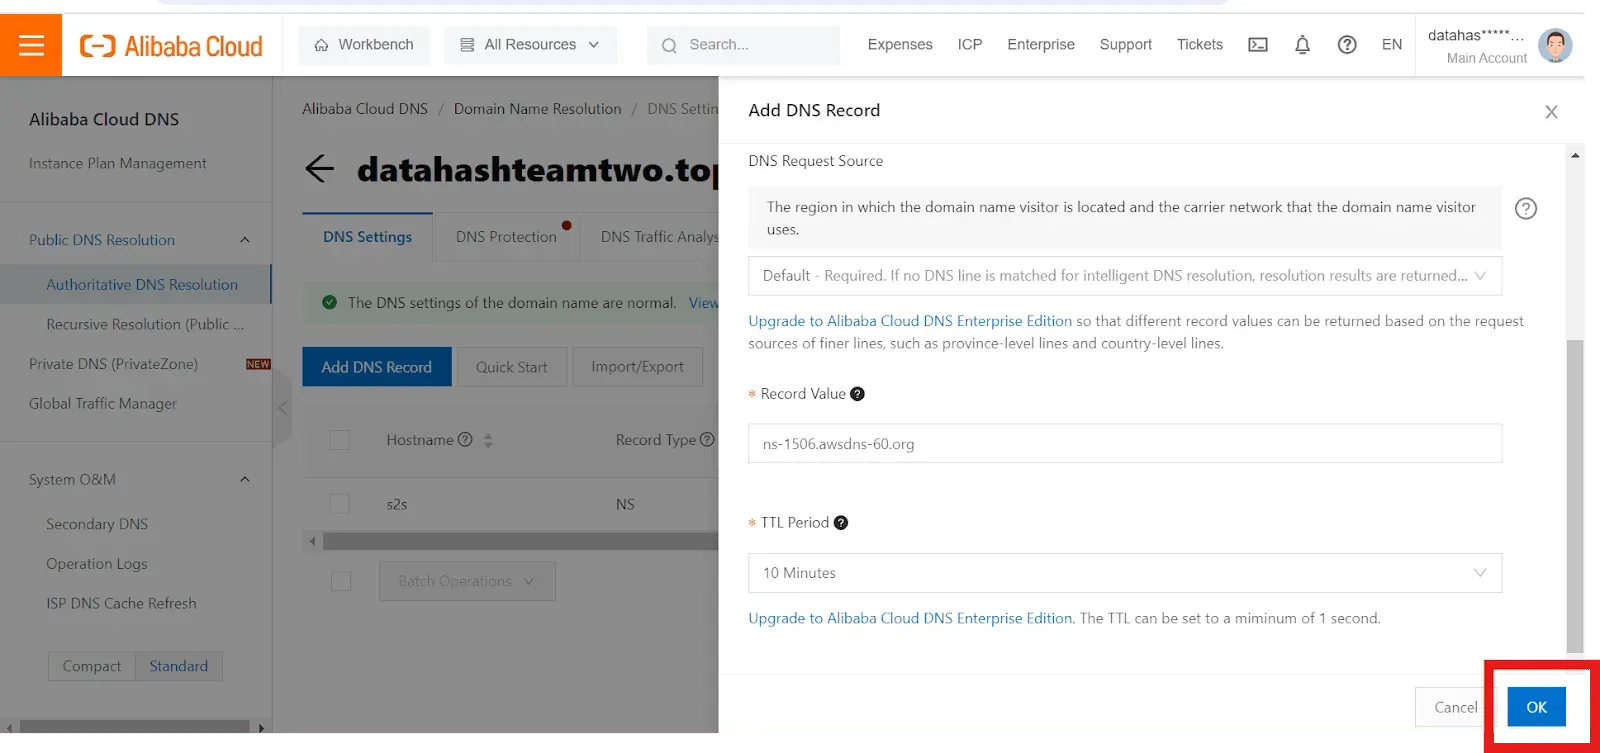1600x753 pixels.
Task: Click the Alibaba Cloud DNS breadcrumb
Action: pos(365,109)
